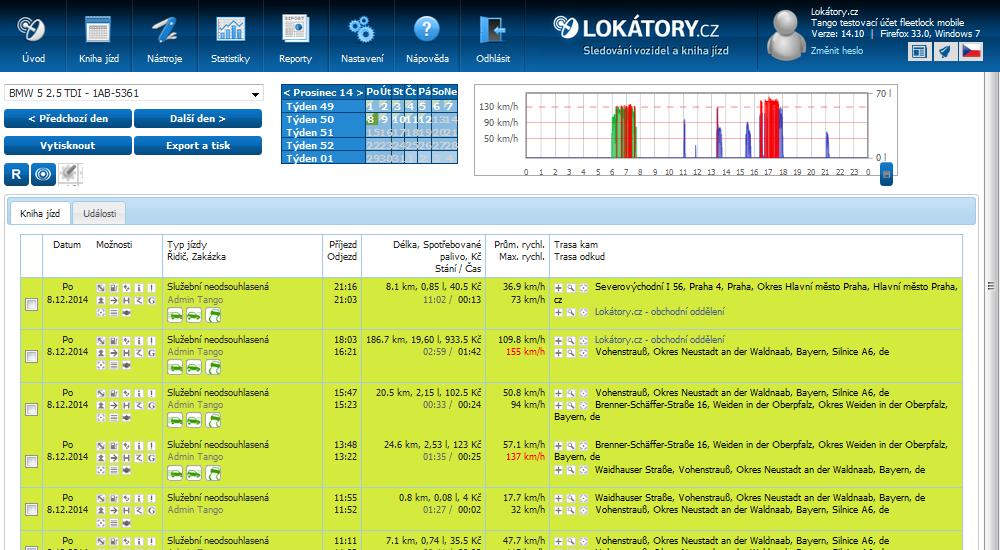Switch language via Czech flag icon

[x=971, y=52]
